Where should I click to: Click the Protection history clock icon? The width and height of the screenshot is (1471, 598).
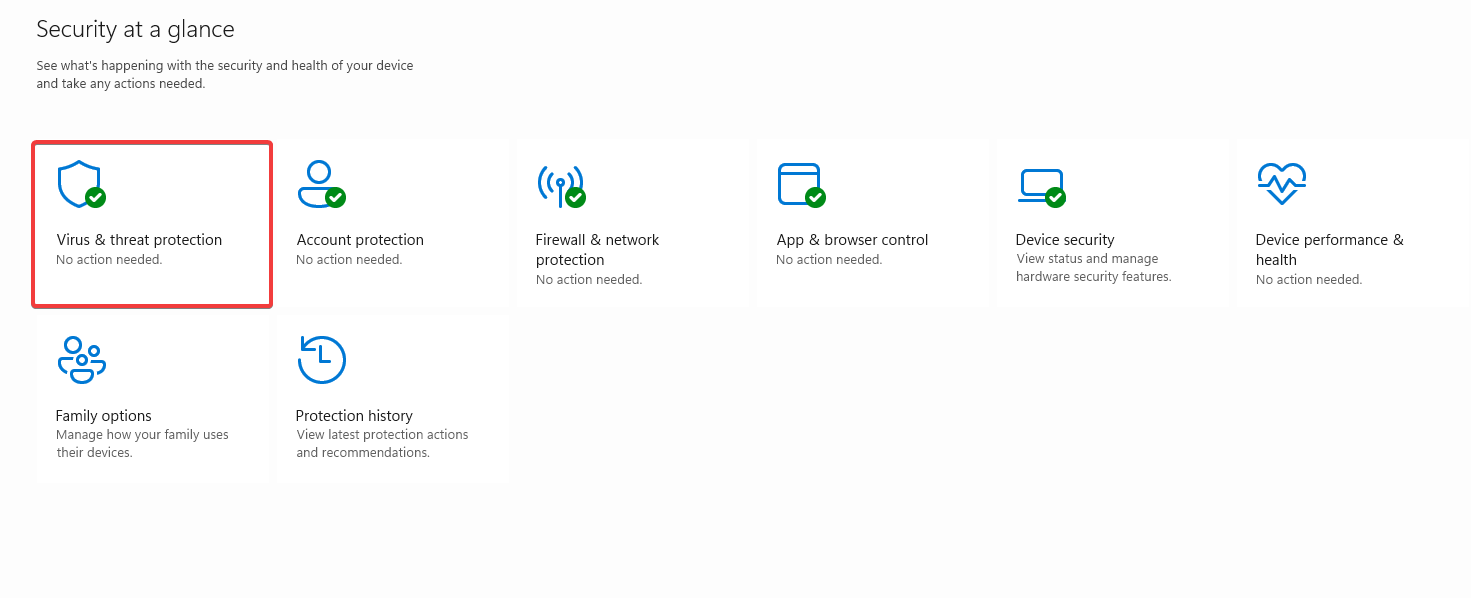pos(321,360)
